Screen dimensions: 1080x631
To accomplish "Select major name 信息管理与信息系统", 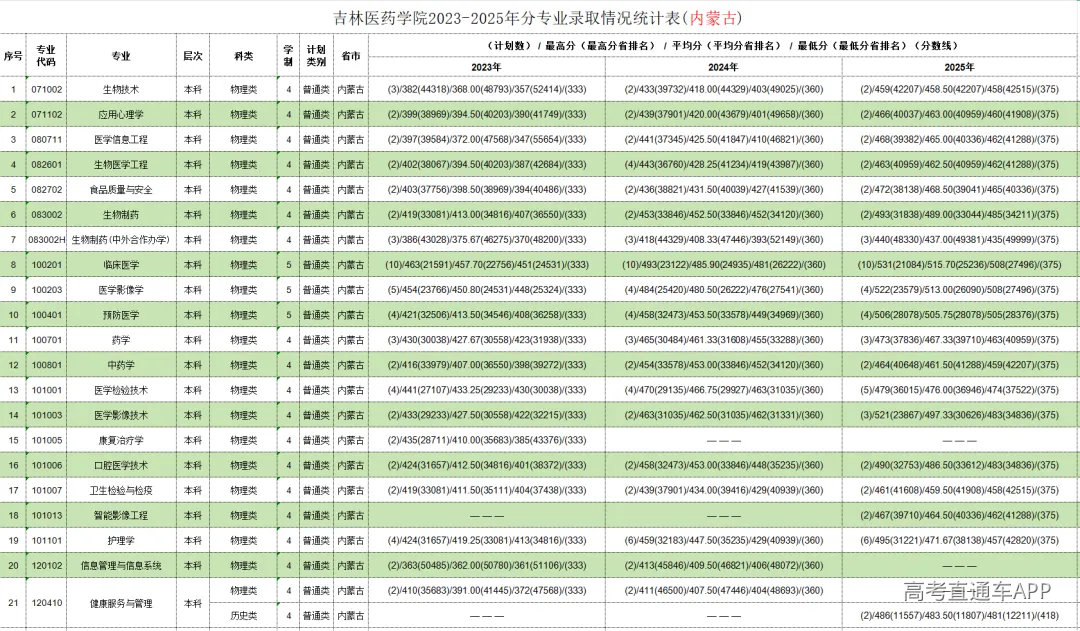I will (x=121, y=566).
